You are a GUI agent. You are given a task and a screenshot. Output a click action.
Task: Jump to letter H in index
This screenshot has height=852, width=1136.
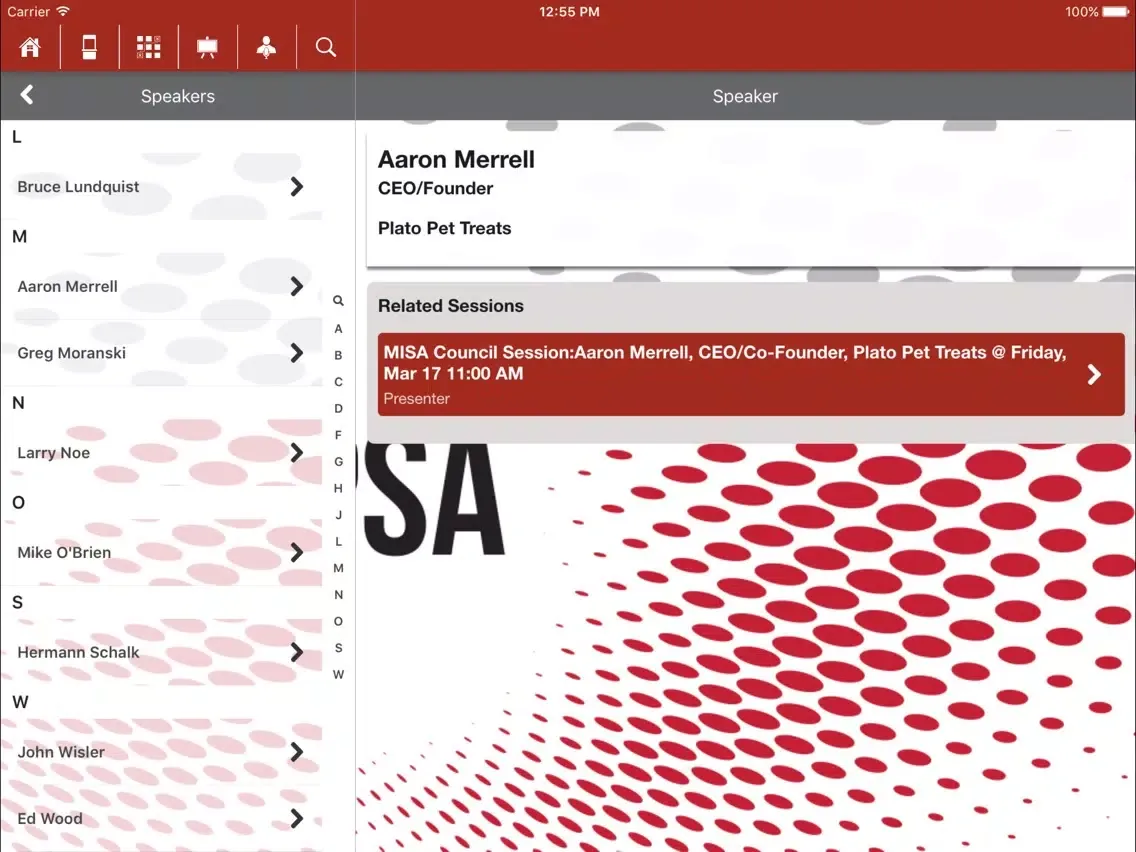pos(338,488)
